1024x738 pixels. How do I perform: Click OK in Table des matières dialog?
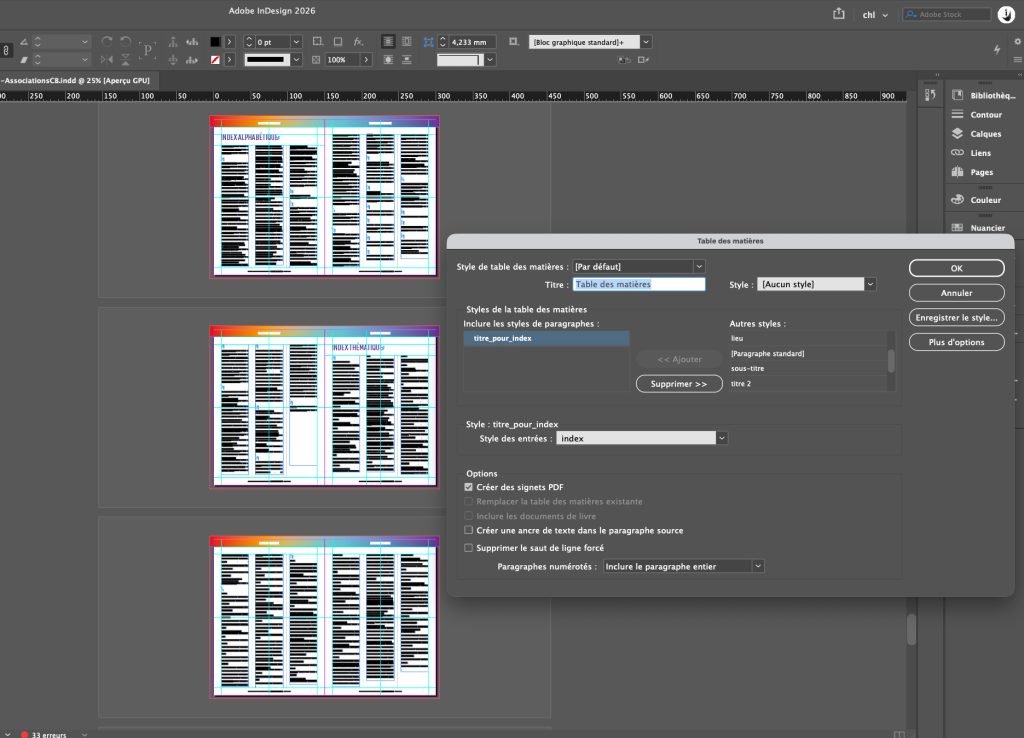[956, 268]
